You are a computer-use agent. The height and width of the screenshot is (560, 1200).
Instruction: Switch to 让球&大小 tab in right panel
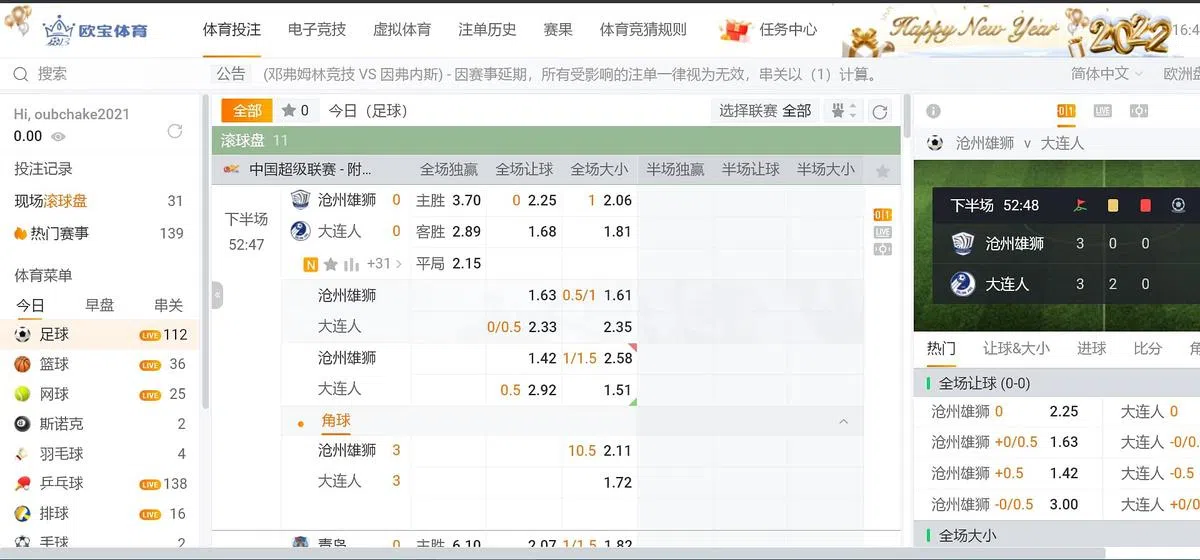[1016, 349]
